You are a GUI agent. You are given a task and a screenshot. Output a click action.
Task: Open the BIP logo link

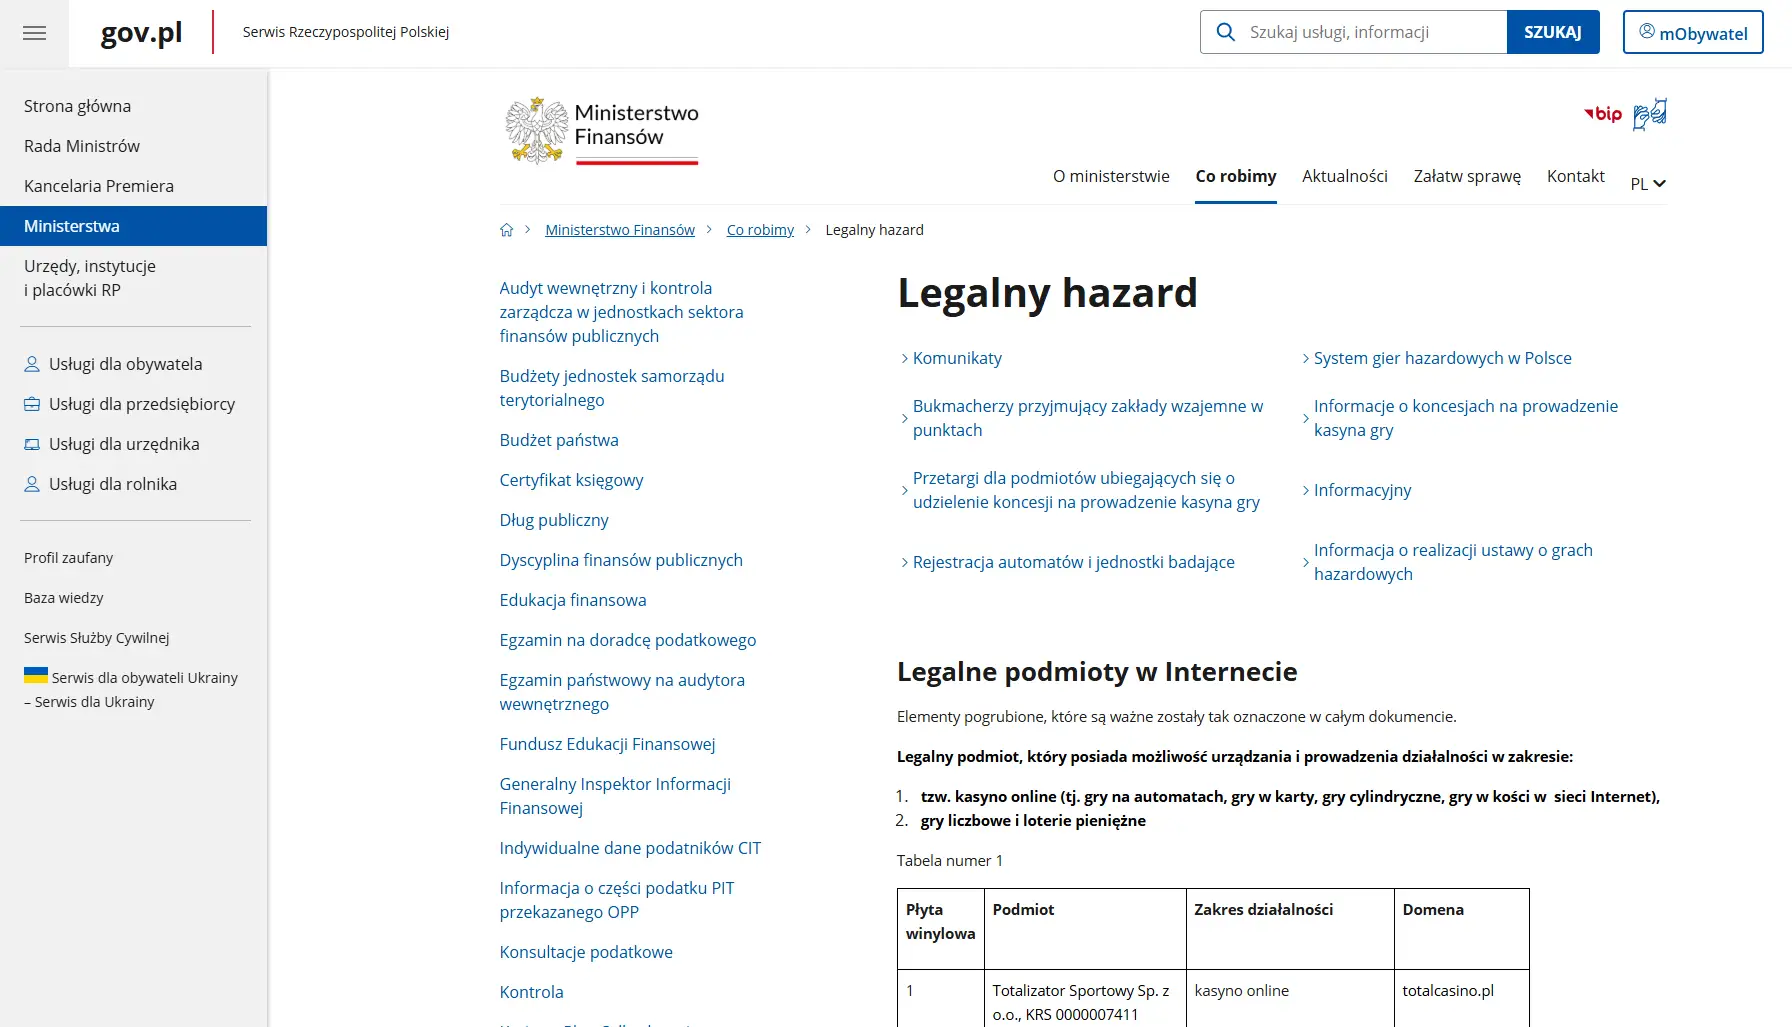pos(1603,114)
